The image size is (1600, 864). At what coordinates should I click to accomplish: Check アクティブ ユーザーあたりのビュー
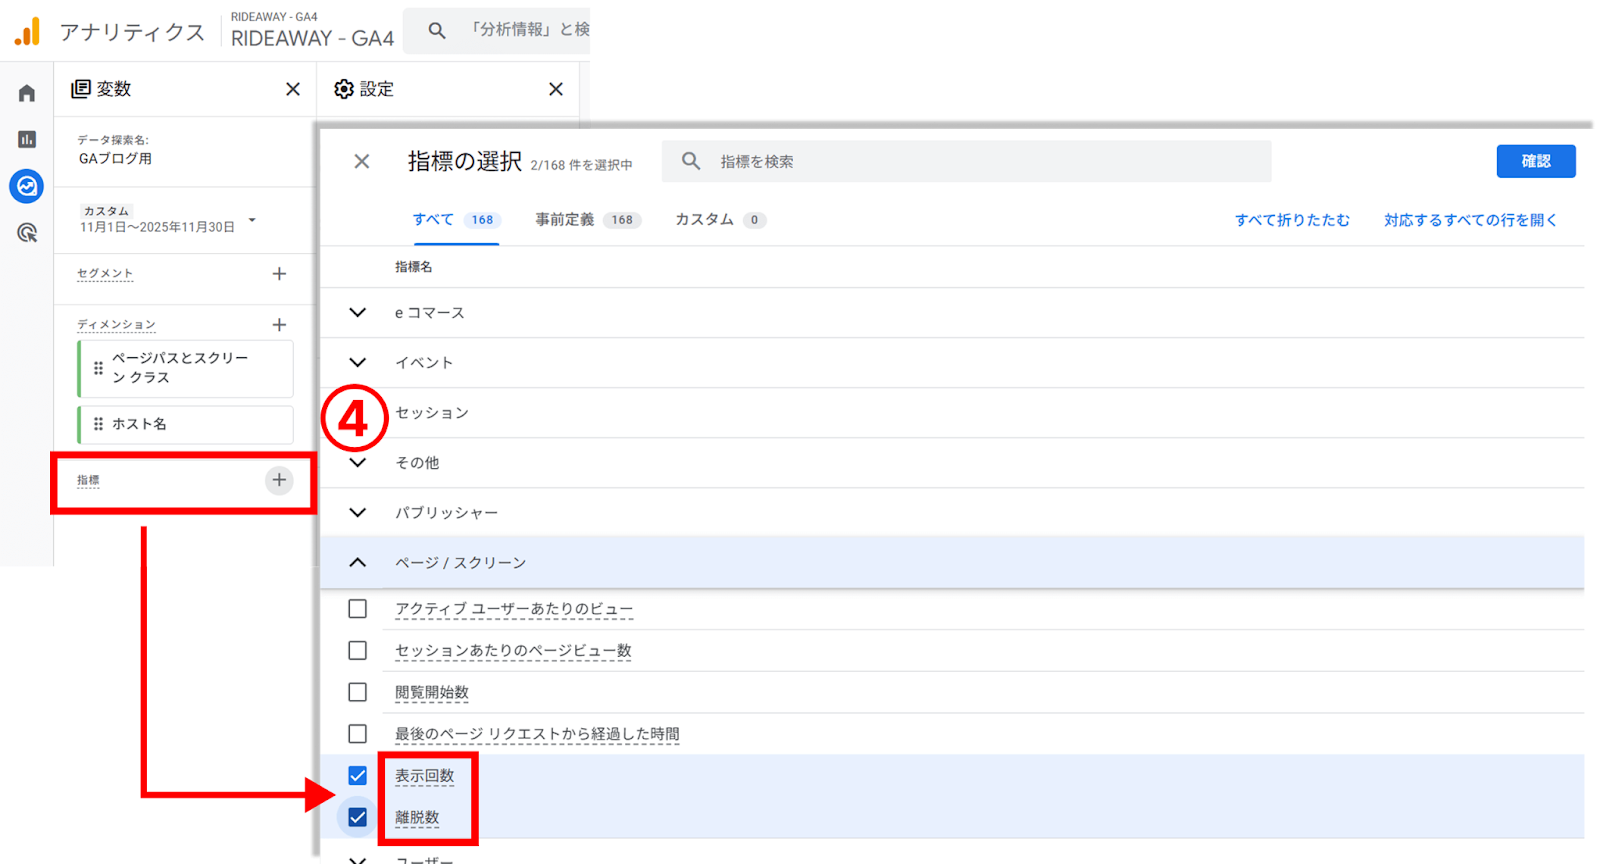tap(357, 609)
